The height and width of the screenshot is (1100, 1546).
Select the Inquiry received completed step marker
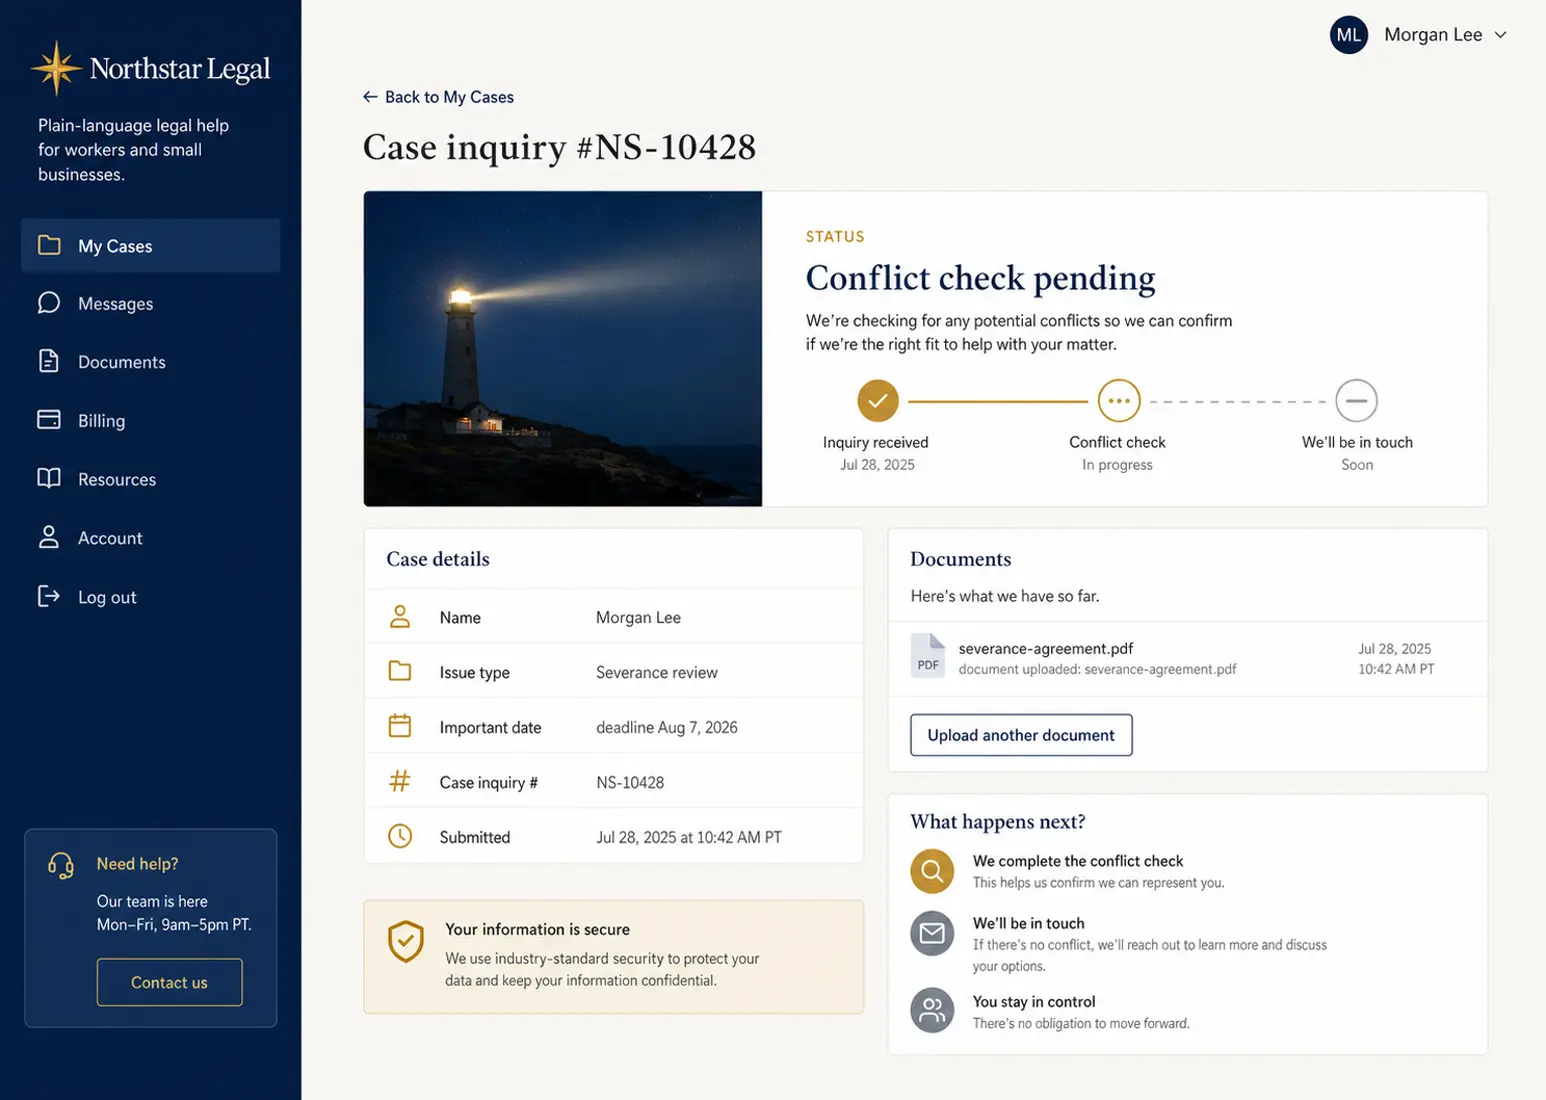coord(878,401)
